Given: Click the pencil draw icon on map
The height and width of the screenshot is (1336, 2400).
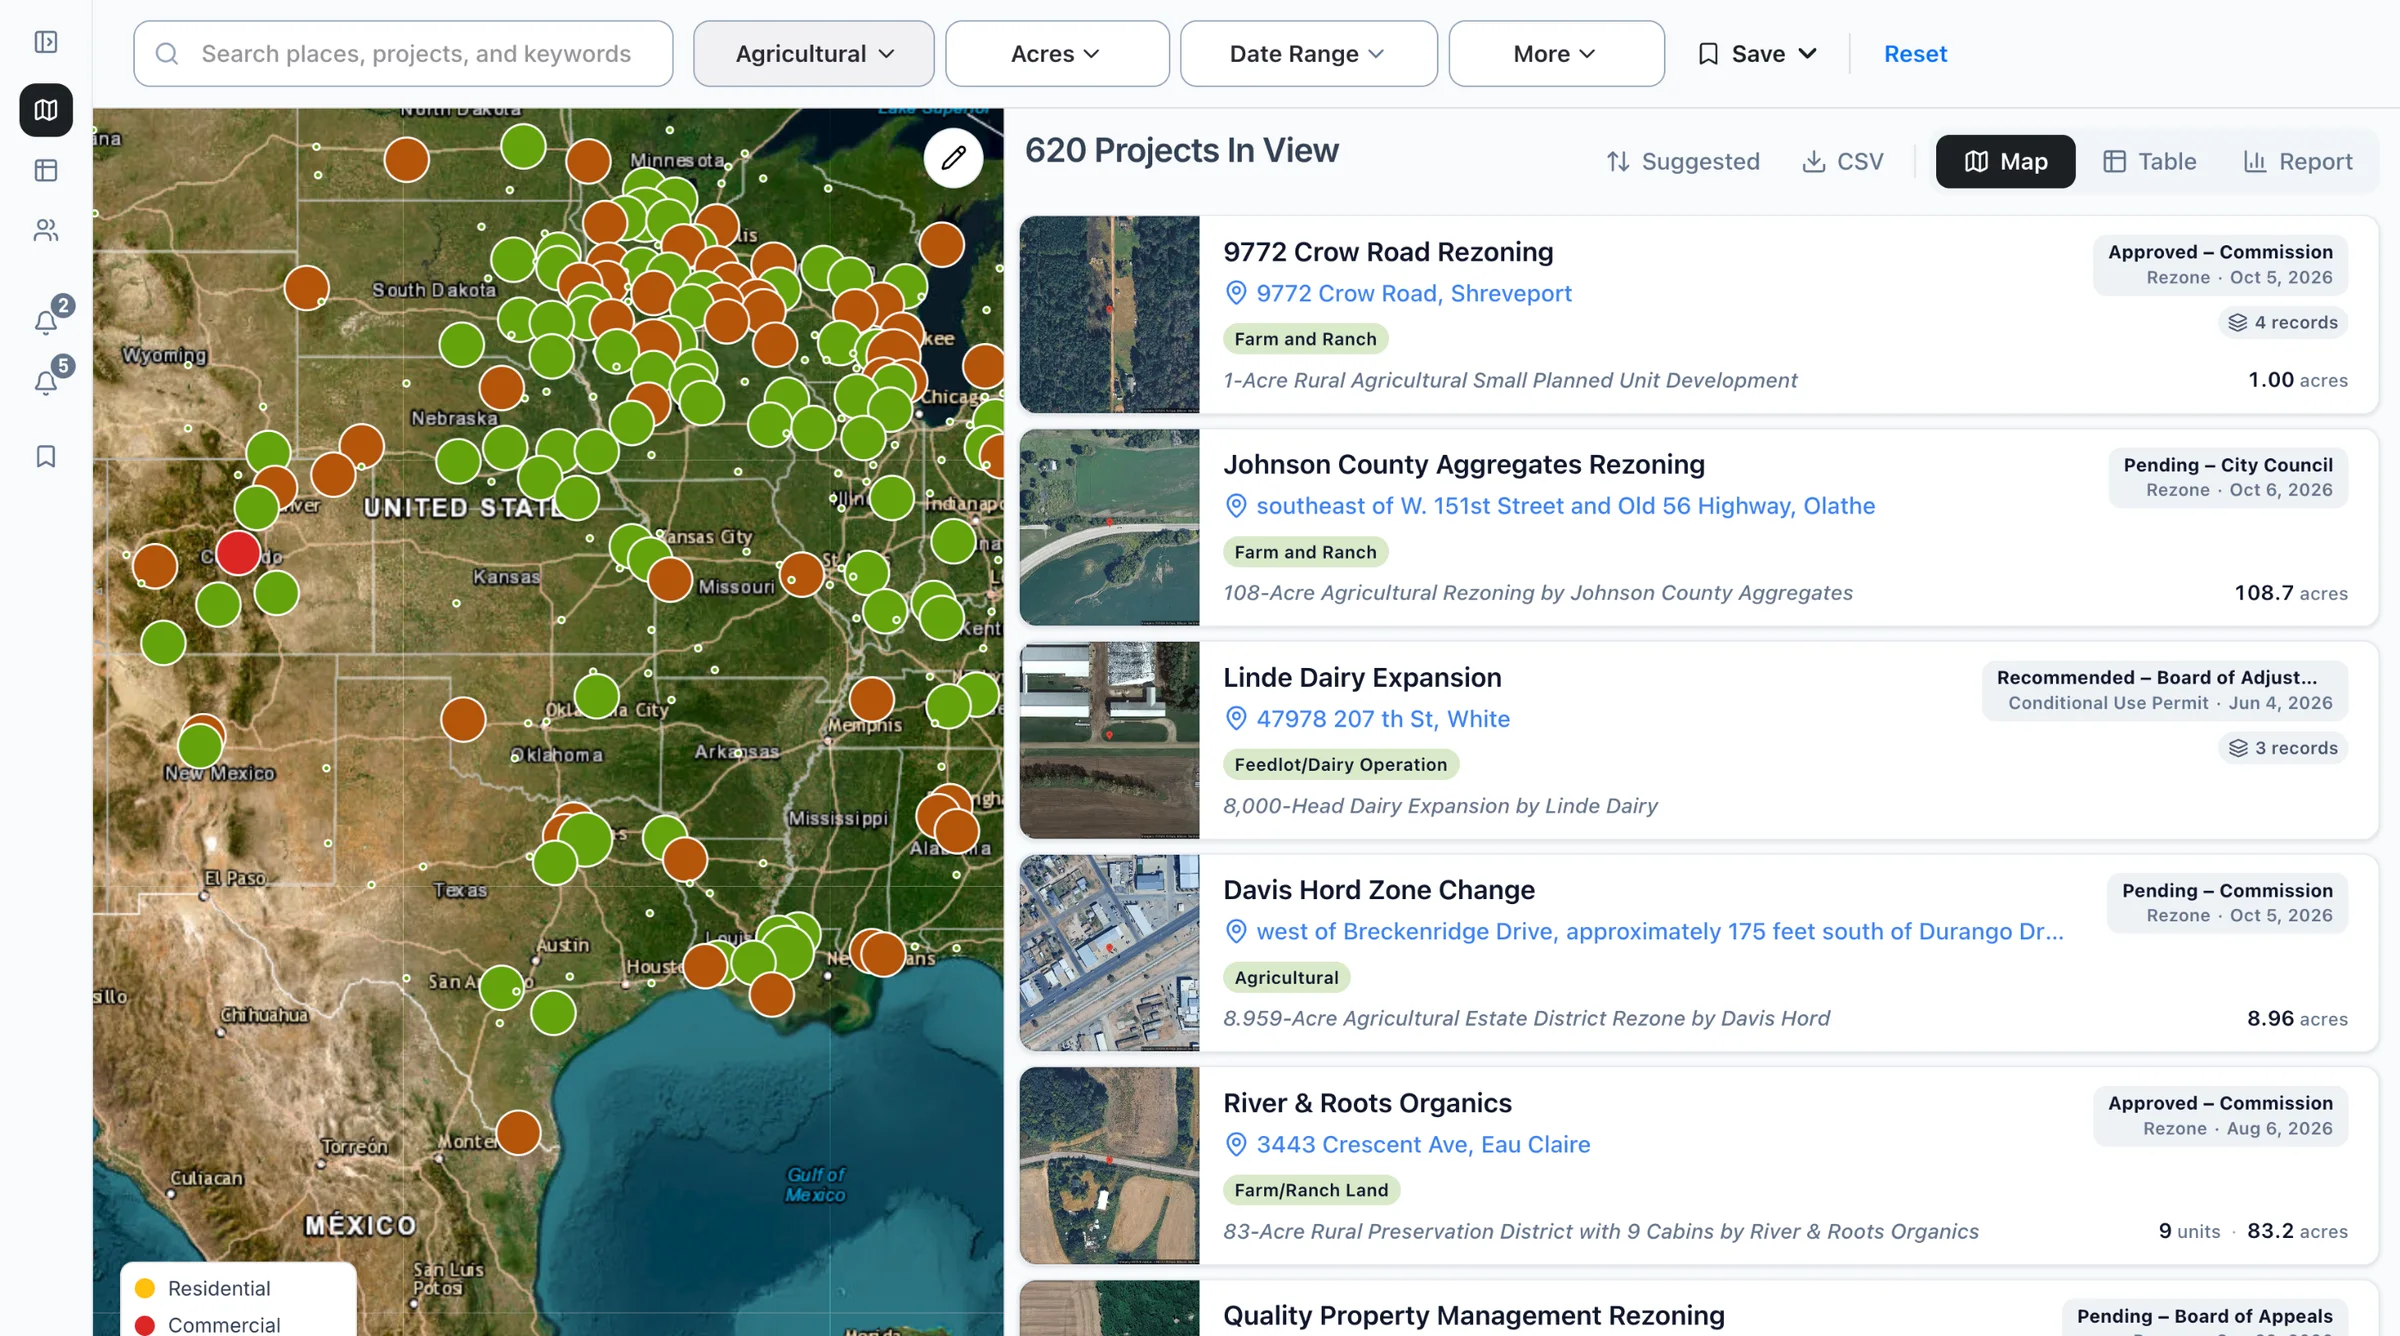Looking at the screenshot, I should (953, 157).
